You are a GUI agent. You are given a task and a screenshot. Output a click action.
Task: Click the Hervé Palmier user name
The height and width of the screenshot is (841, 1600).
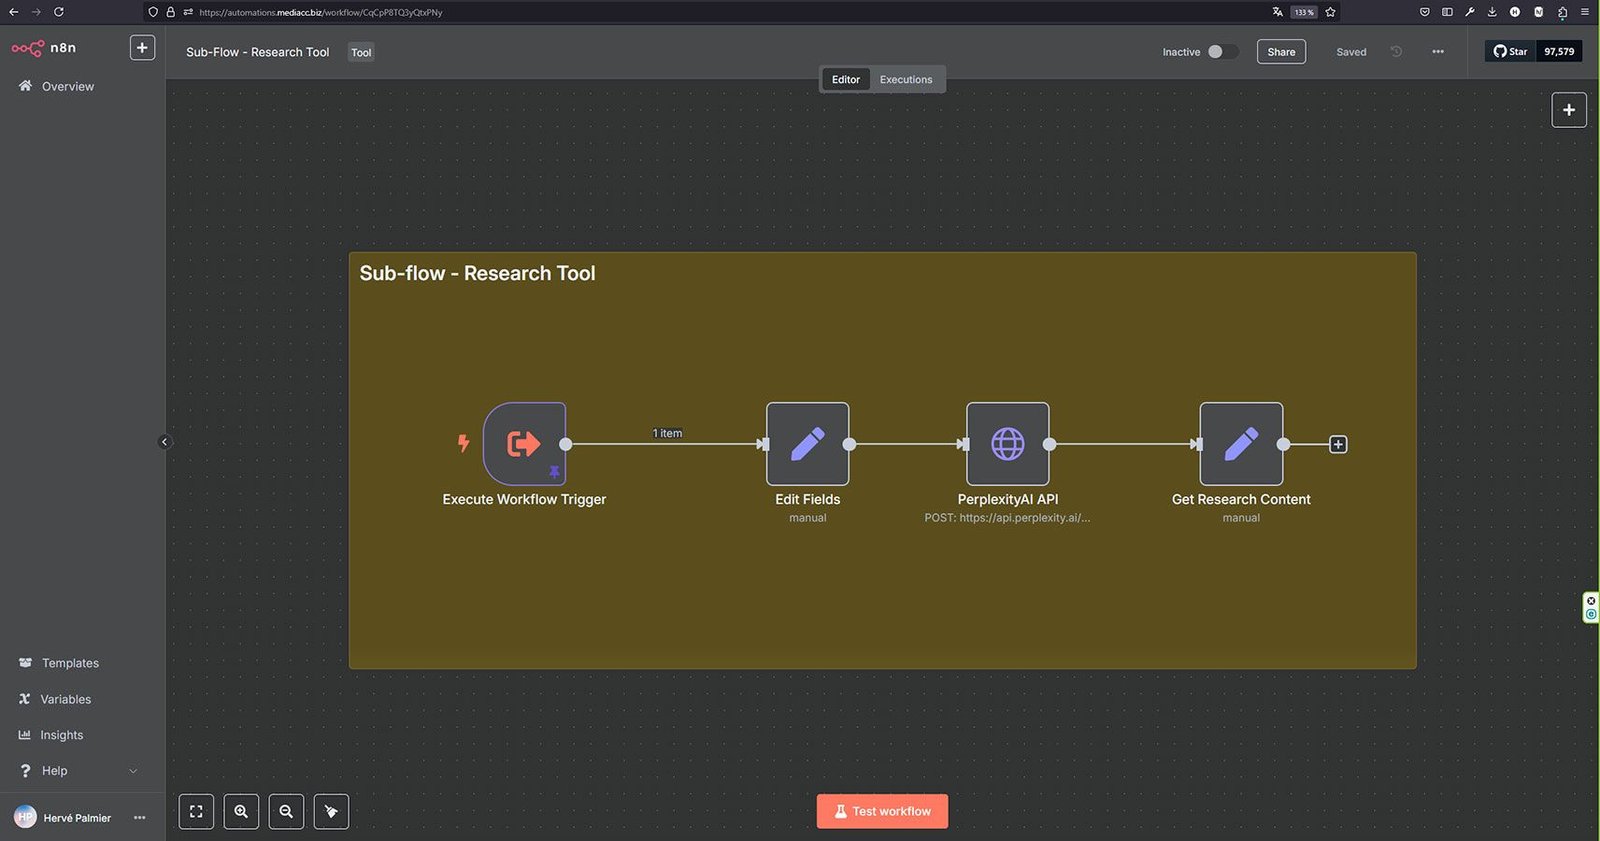pos(77,818)
